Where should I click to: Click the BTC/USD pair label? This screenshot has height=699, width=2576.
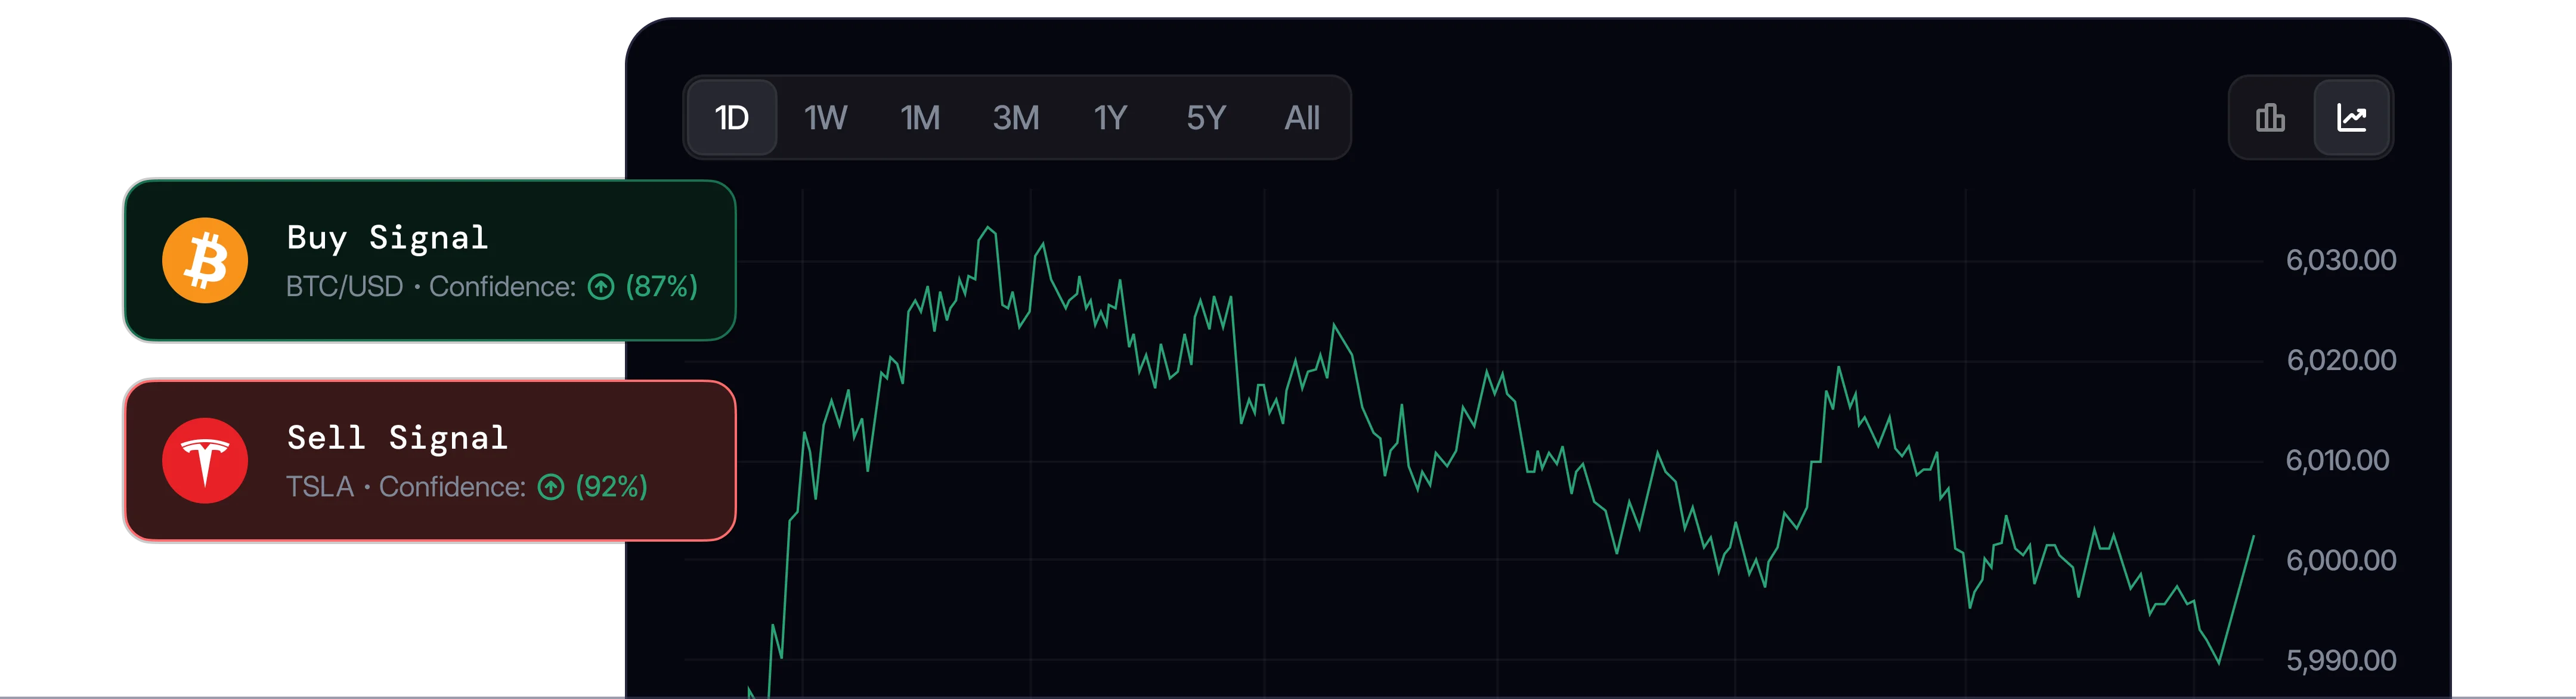click(345, 287)
